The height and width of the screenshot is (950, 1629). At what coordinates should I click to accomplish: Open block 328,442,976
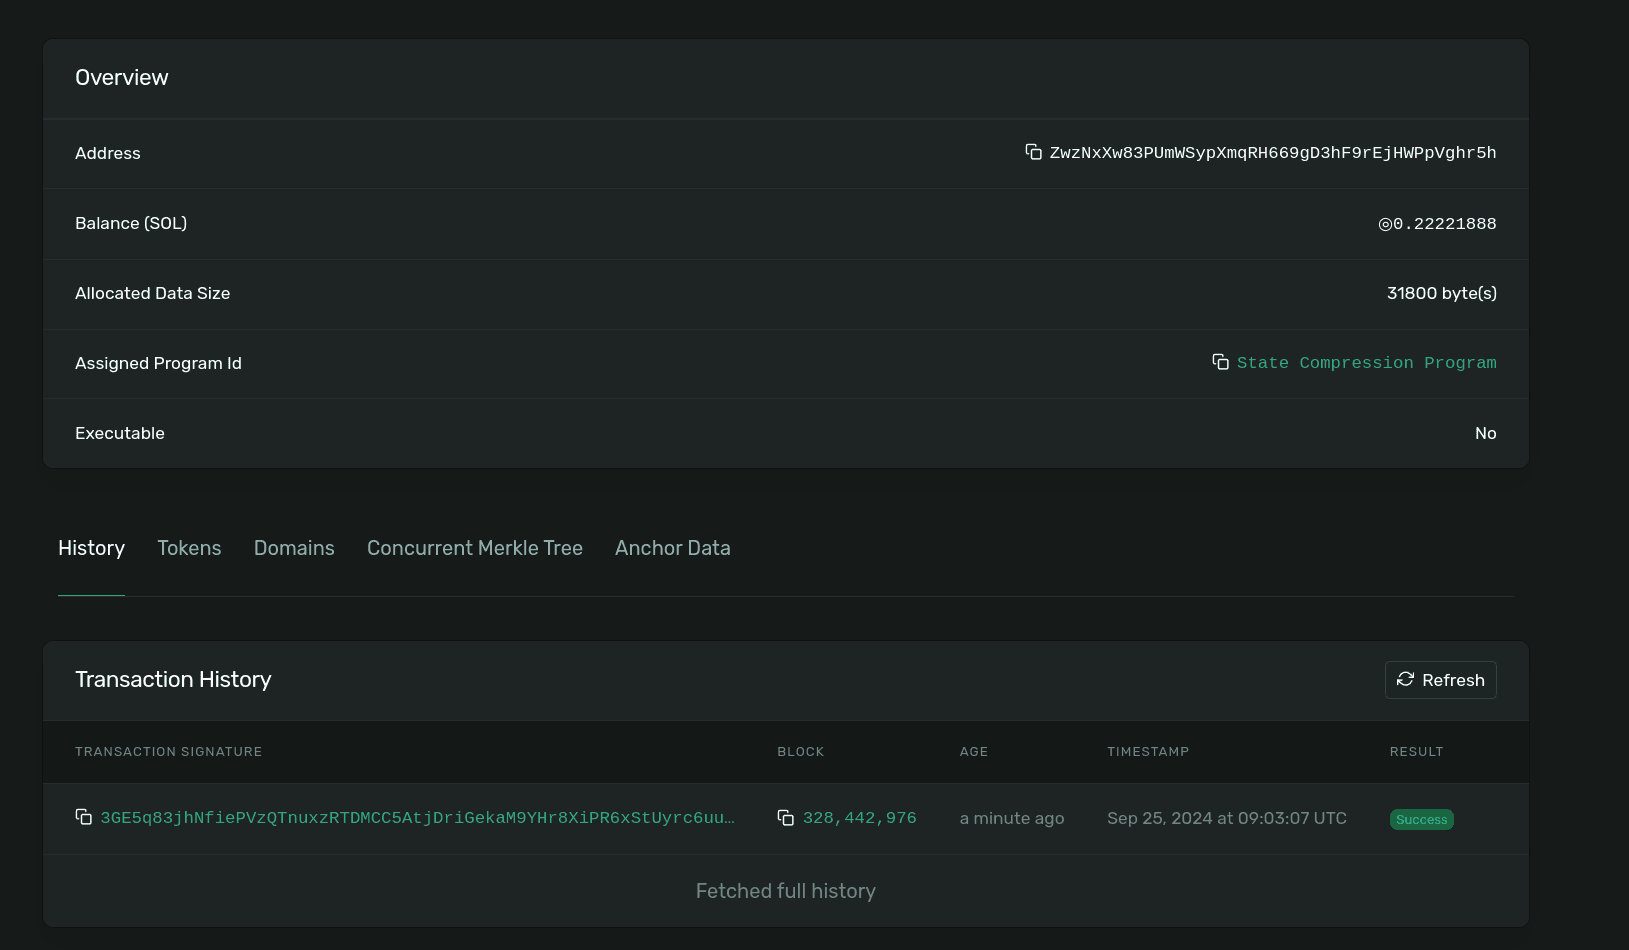(x=859, y=817)
